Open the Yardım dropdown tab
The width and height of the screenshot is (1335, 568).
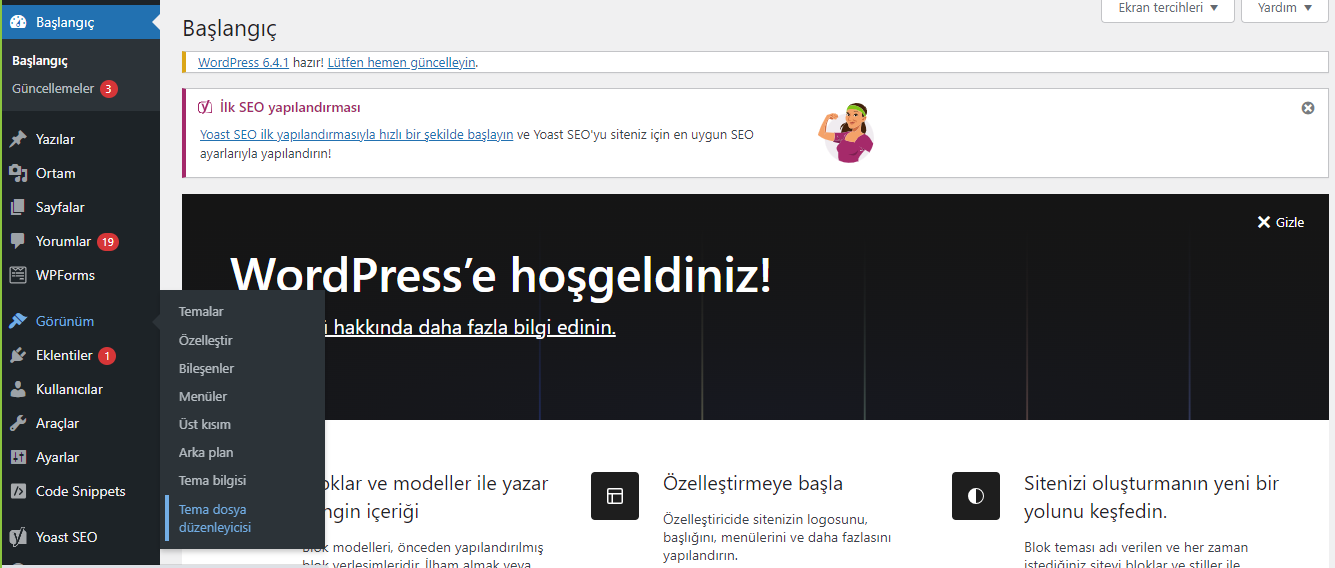1283,8
